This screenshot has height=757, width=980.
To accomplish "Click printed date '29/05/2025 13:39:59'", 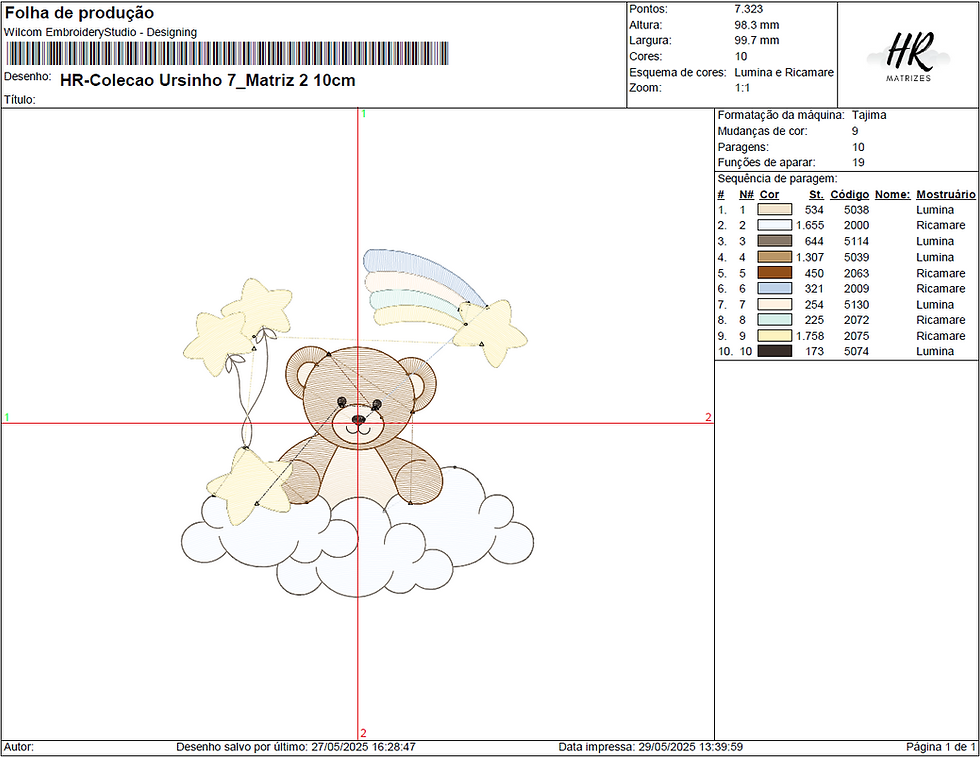I will pyautogui.click(x=691, y=747).
